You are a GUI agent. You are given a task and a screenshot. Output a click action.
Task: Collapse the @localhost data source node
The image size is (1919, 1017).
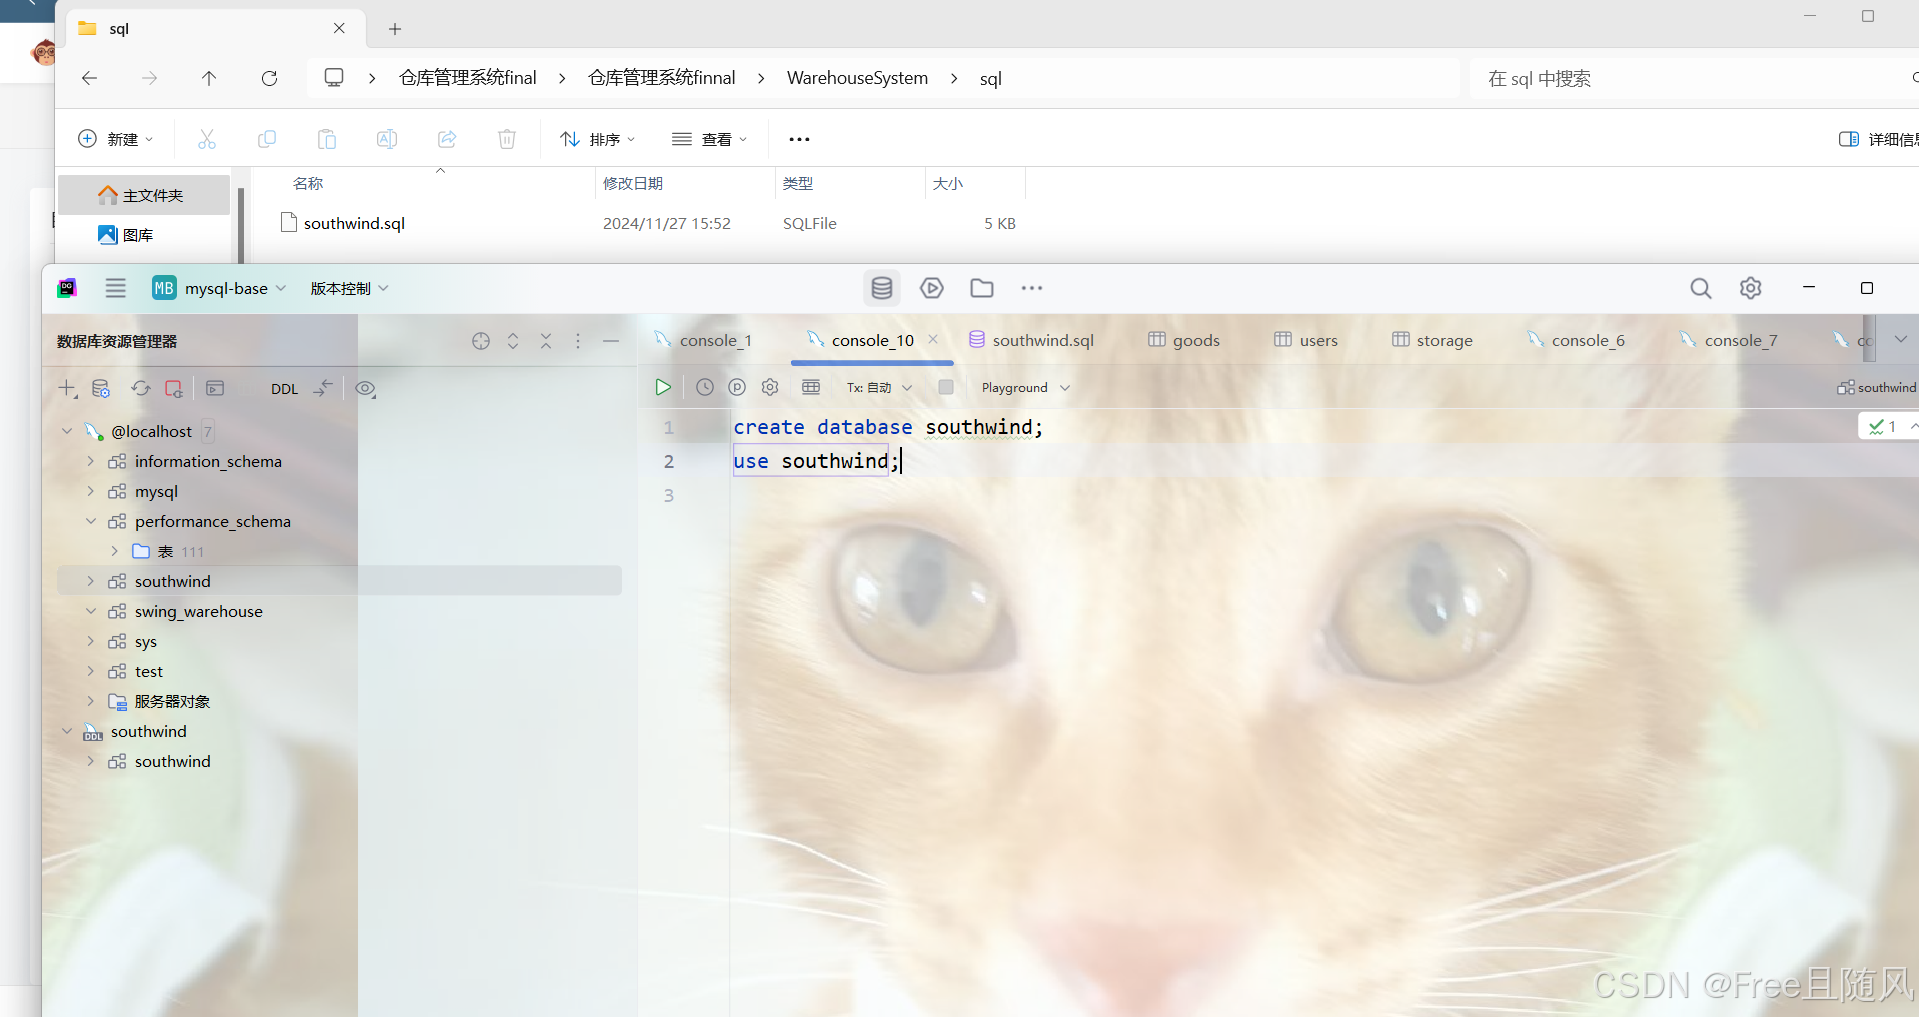coord(67,431)
